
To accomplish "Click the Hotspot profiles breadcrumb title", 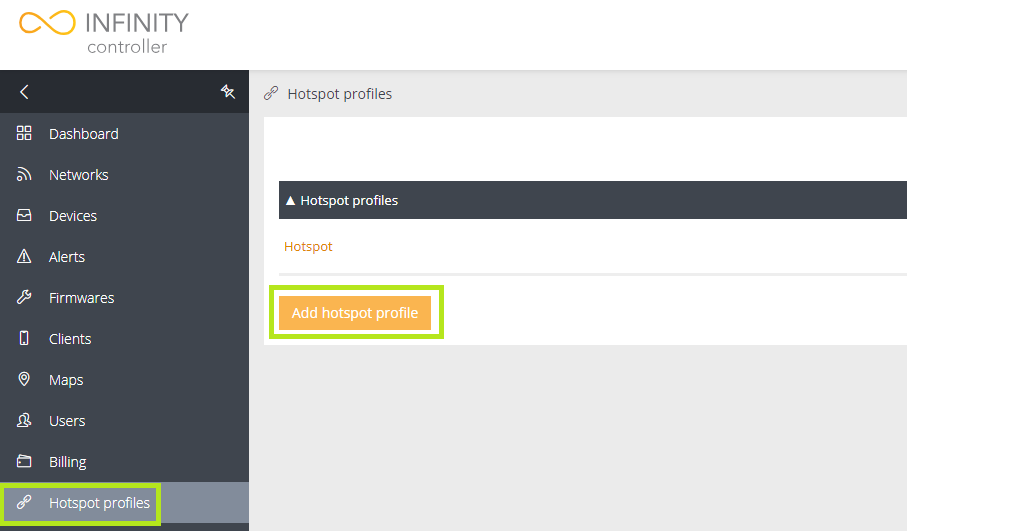I will [x=339, y=94].
